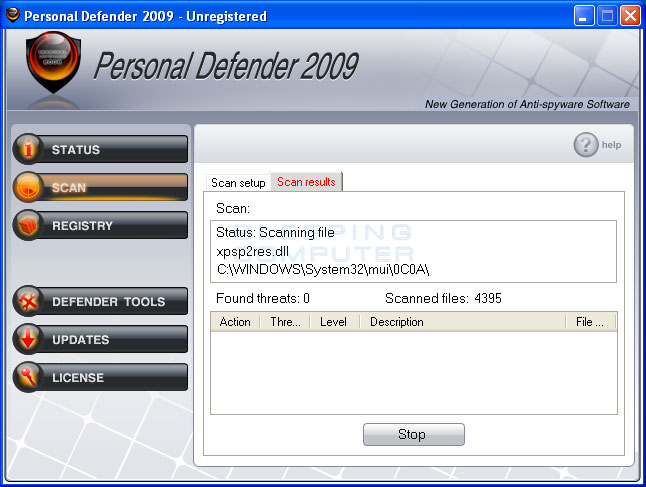
Task: Switch to the Scan setup tab
Action: coord(238,183)
